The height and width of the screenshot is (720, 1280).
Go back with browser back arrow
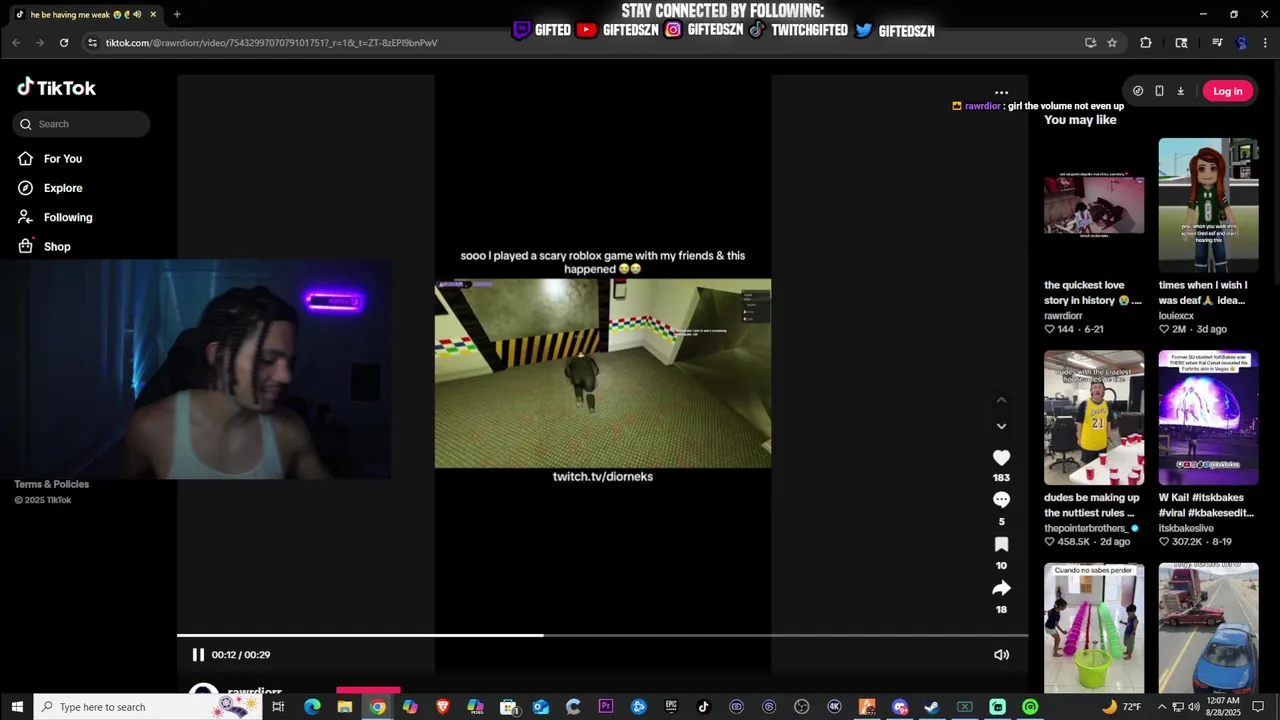pyautogui.click(x=16, y=43)
